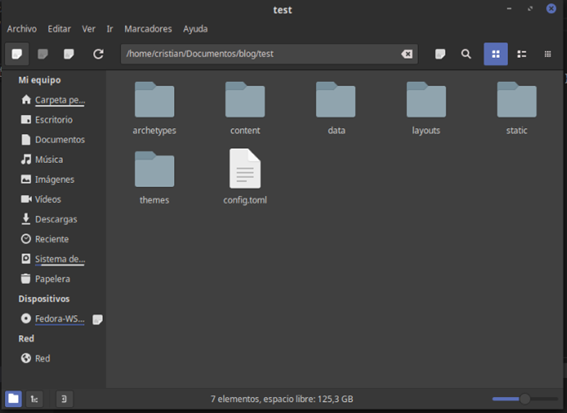This screenshot has width=567, height=413.
Task: Switch to list view
Action: tap(522, 54)
